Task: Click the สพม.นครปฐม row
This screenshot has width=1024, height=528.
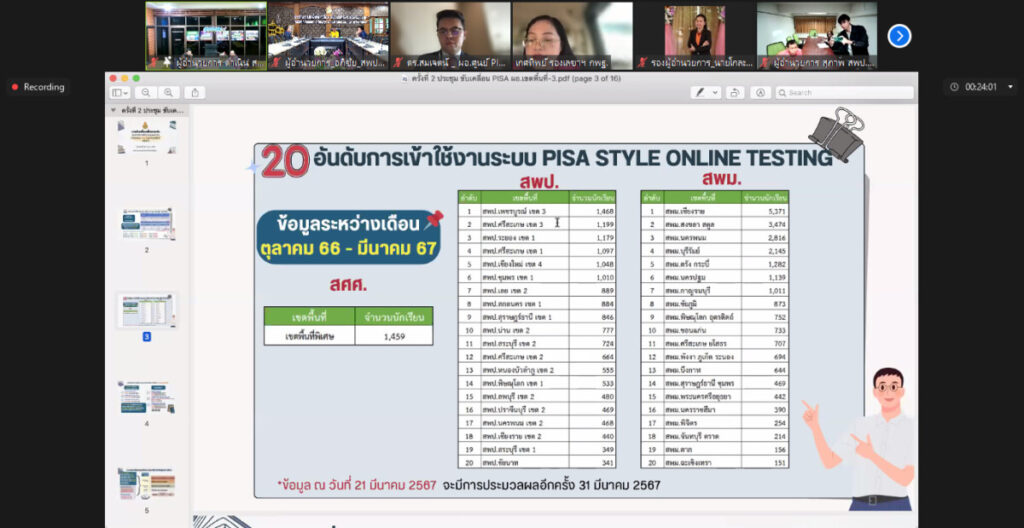Action: pos(715,278)
